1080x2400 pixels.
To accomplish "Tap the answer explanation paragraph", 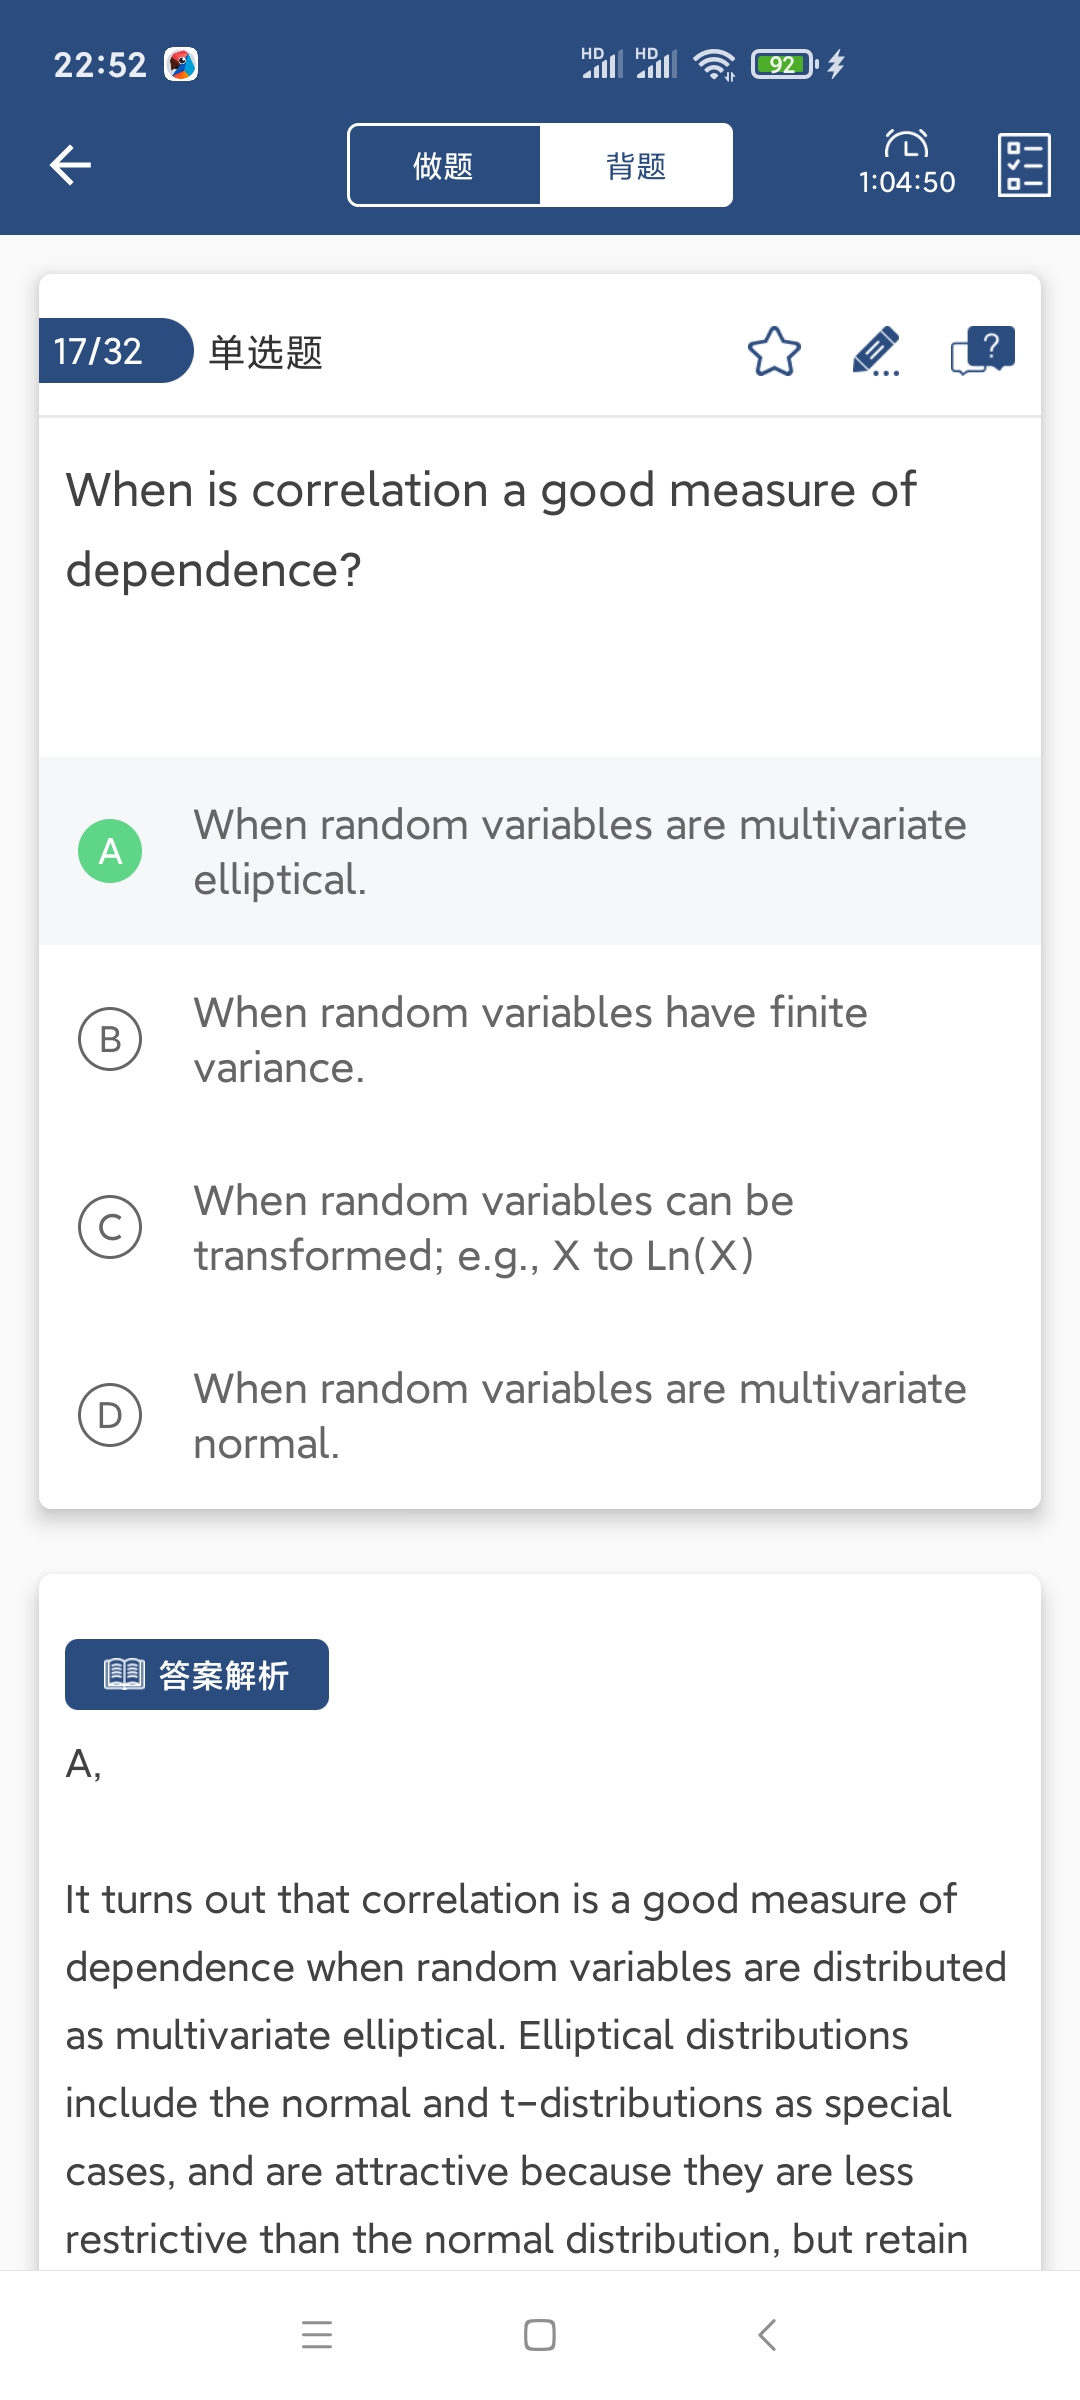I will tap(535, 2068).
